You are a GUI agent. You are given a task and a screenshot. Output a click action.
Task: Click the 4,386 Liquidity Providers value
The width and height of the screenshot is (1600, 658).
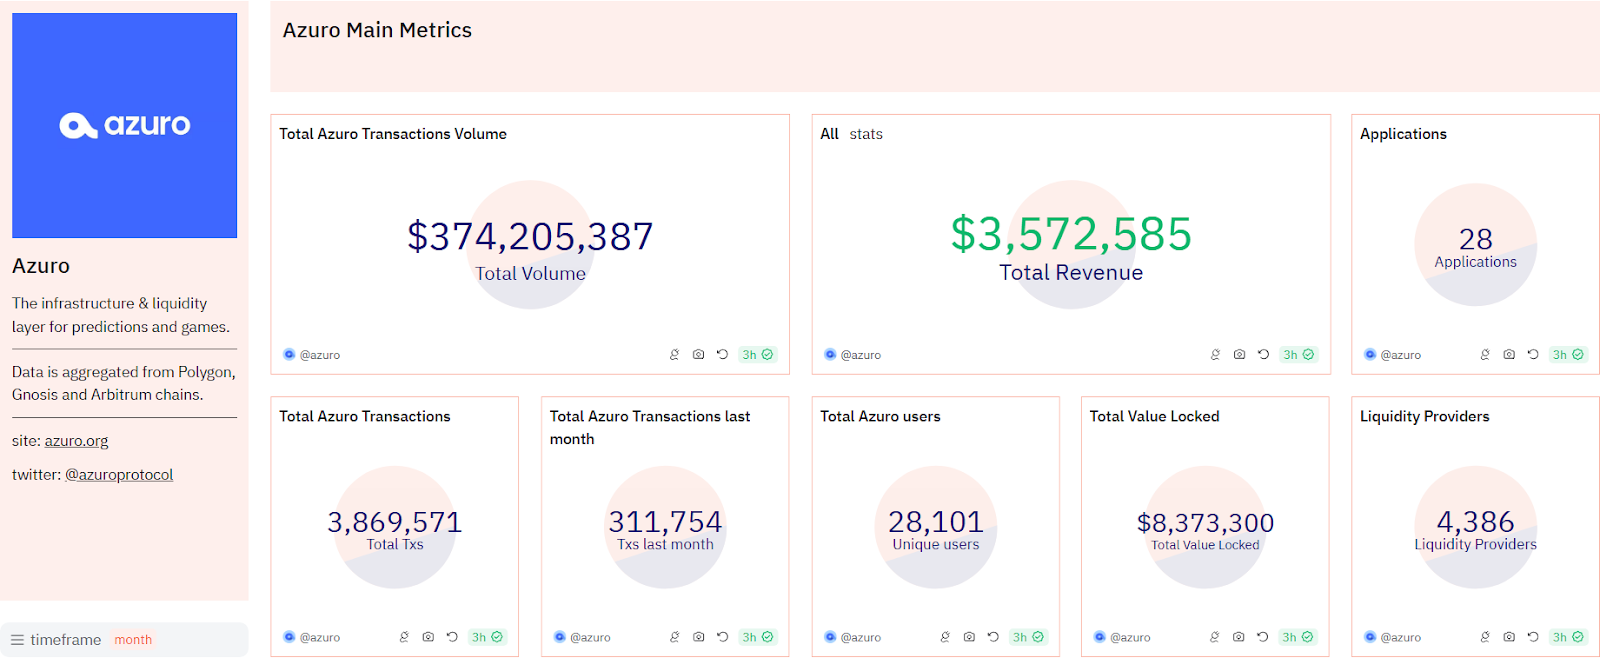pyautogui.click(x=1476, y=522)
